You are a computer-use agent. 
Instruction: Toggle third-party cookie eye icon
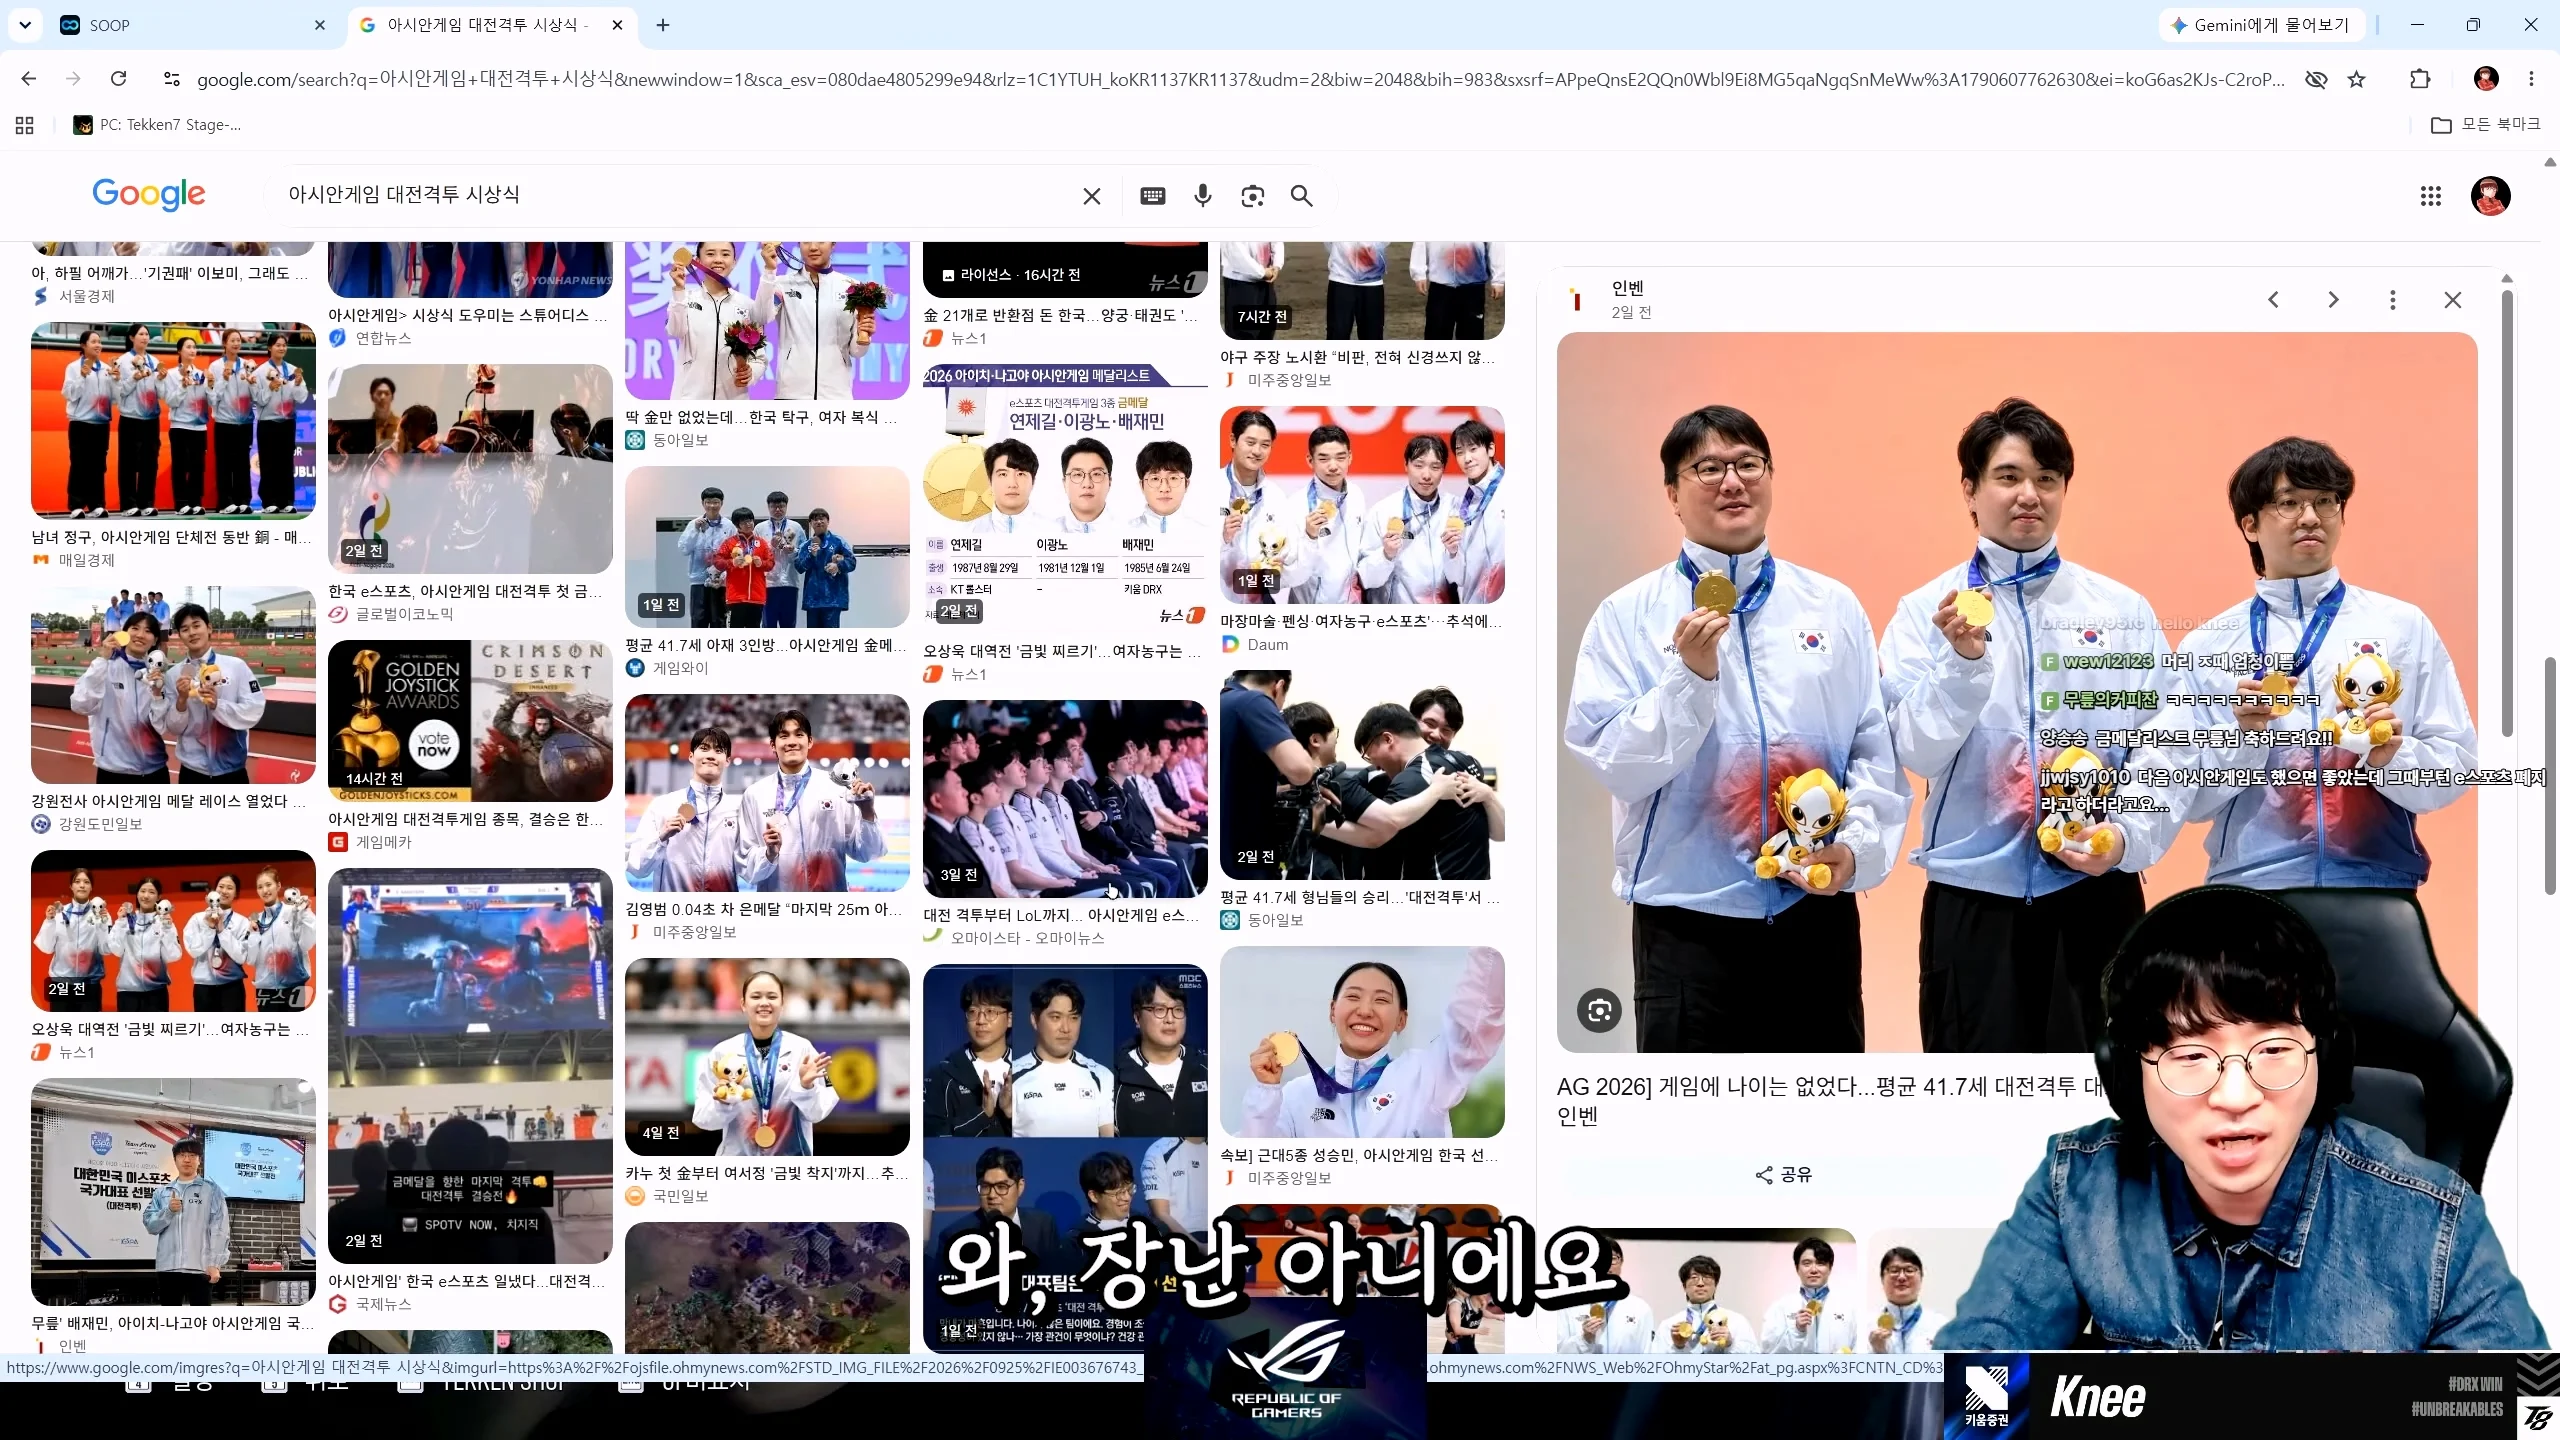(x=2316, y=79)
